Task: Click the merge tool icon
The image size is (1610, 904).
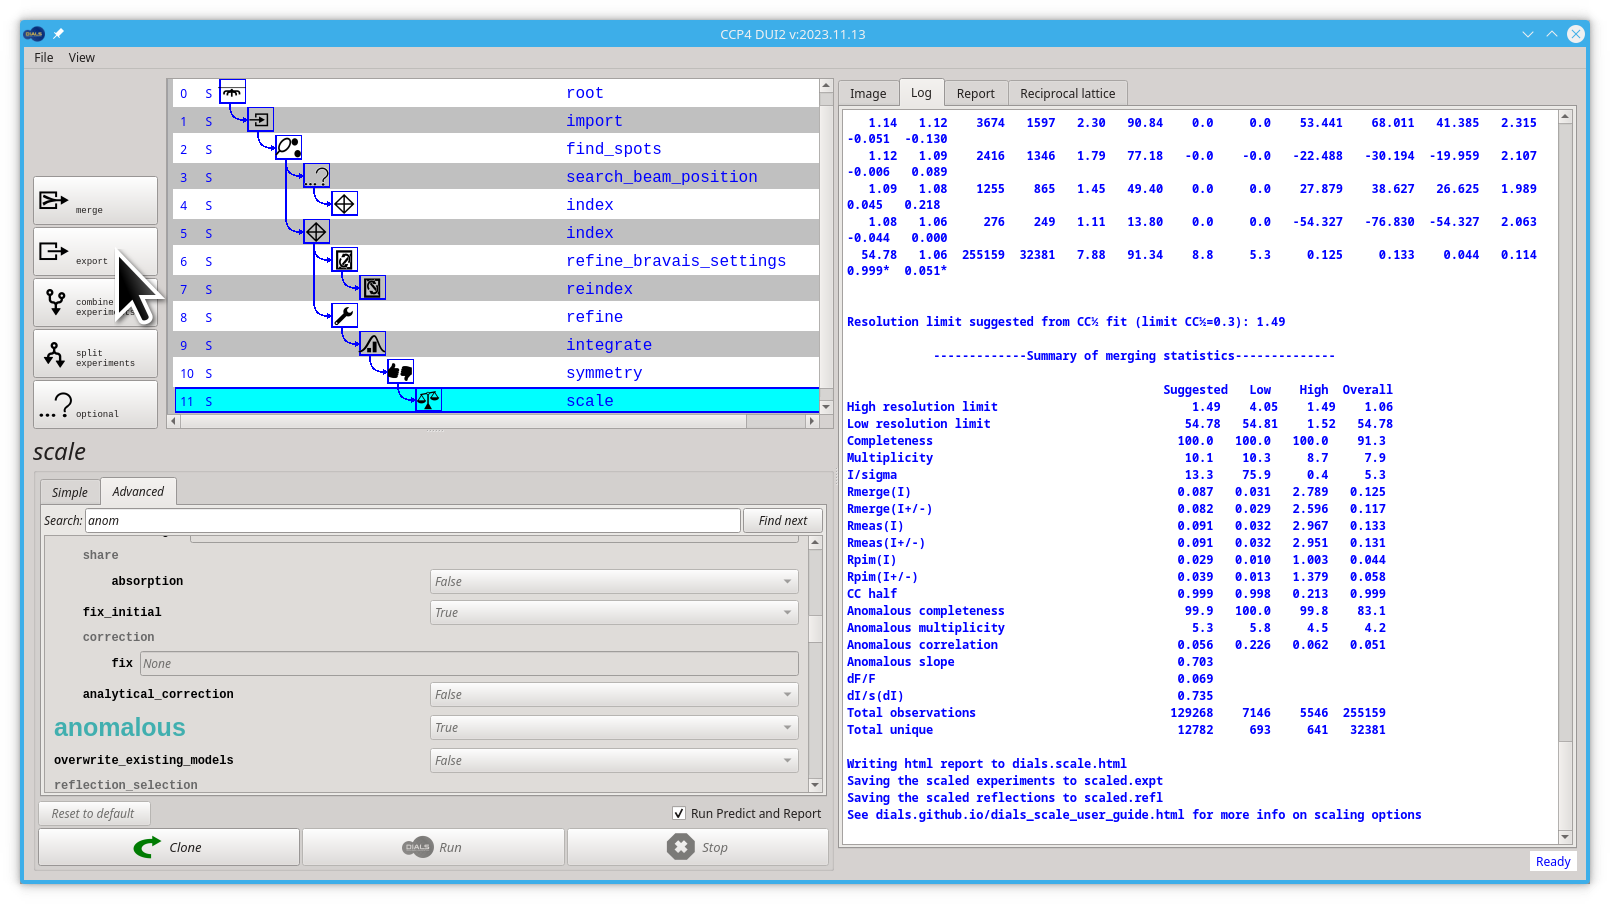Action: coord(54,200)
